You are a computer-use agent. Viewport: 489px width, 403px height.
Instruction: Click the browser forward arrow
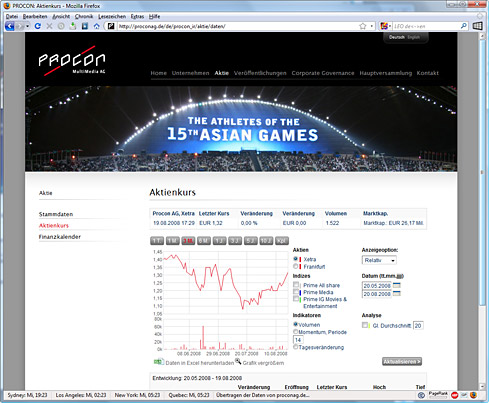[20, 26]
